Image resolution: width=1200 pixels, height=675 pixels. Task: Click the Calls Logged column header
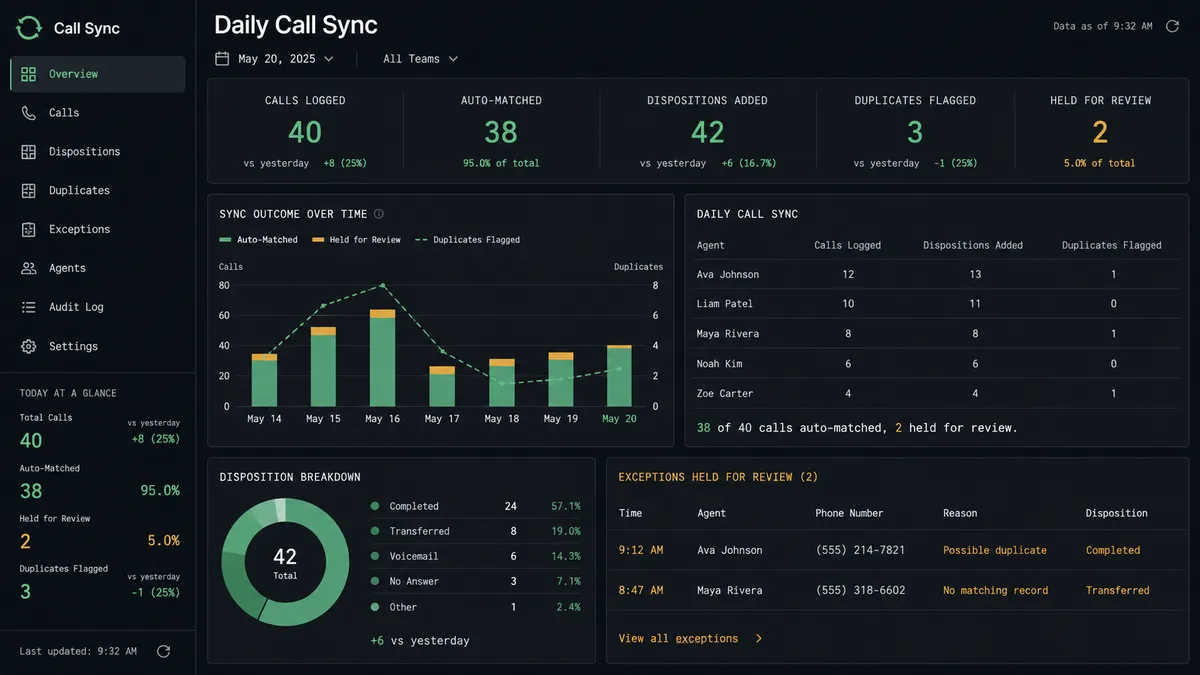(848, 245)
